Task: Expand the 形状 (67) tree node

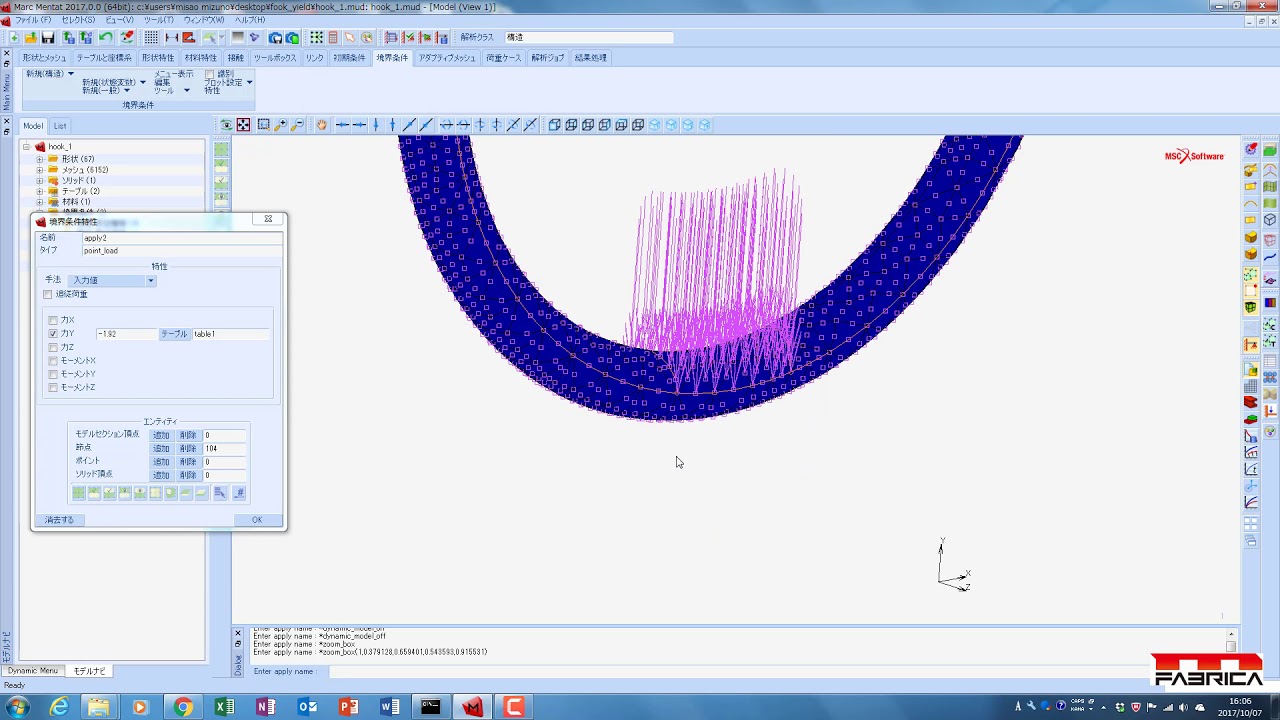Action: [40, 159]
